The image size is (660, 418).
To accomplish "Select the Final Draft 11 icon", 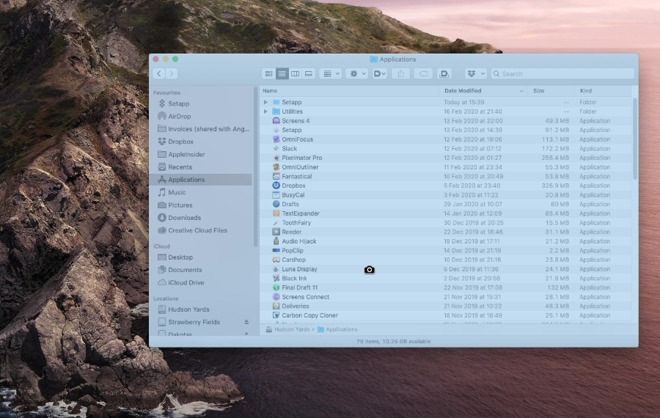I will [x=276, y=287].
